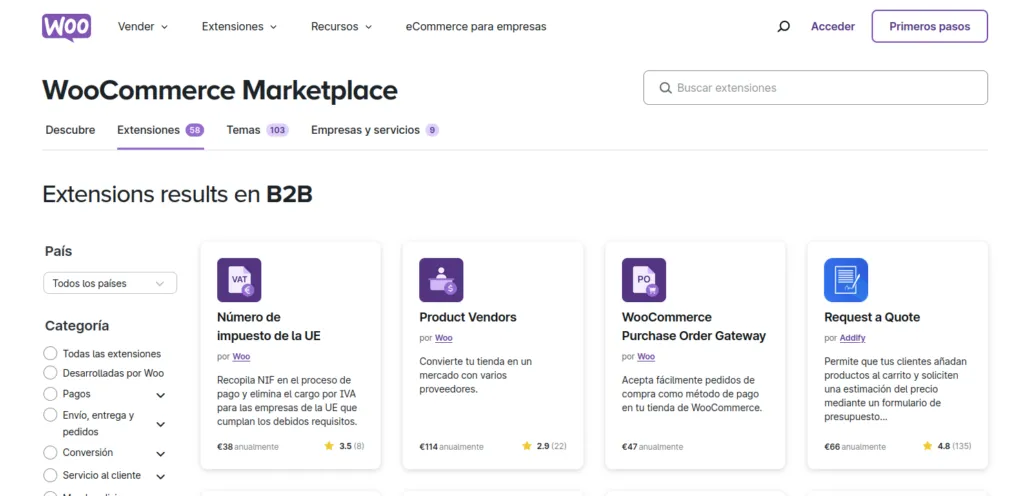This screenshot has height=496, width=1024.
Task: Click the EU VAT Number extension icon
Action: pyautogui.click(x=239, y=280)
